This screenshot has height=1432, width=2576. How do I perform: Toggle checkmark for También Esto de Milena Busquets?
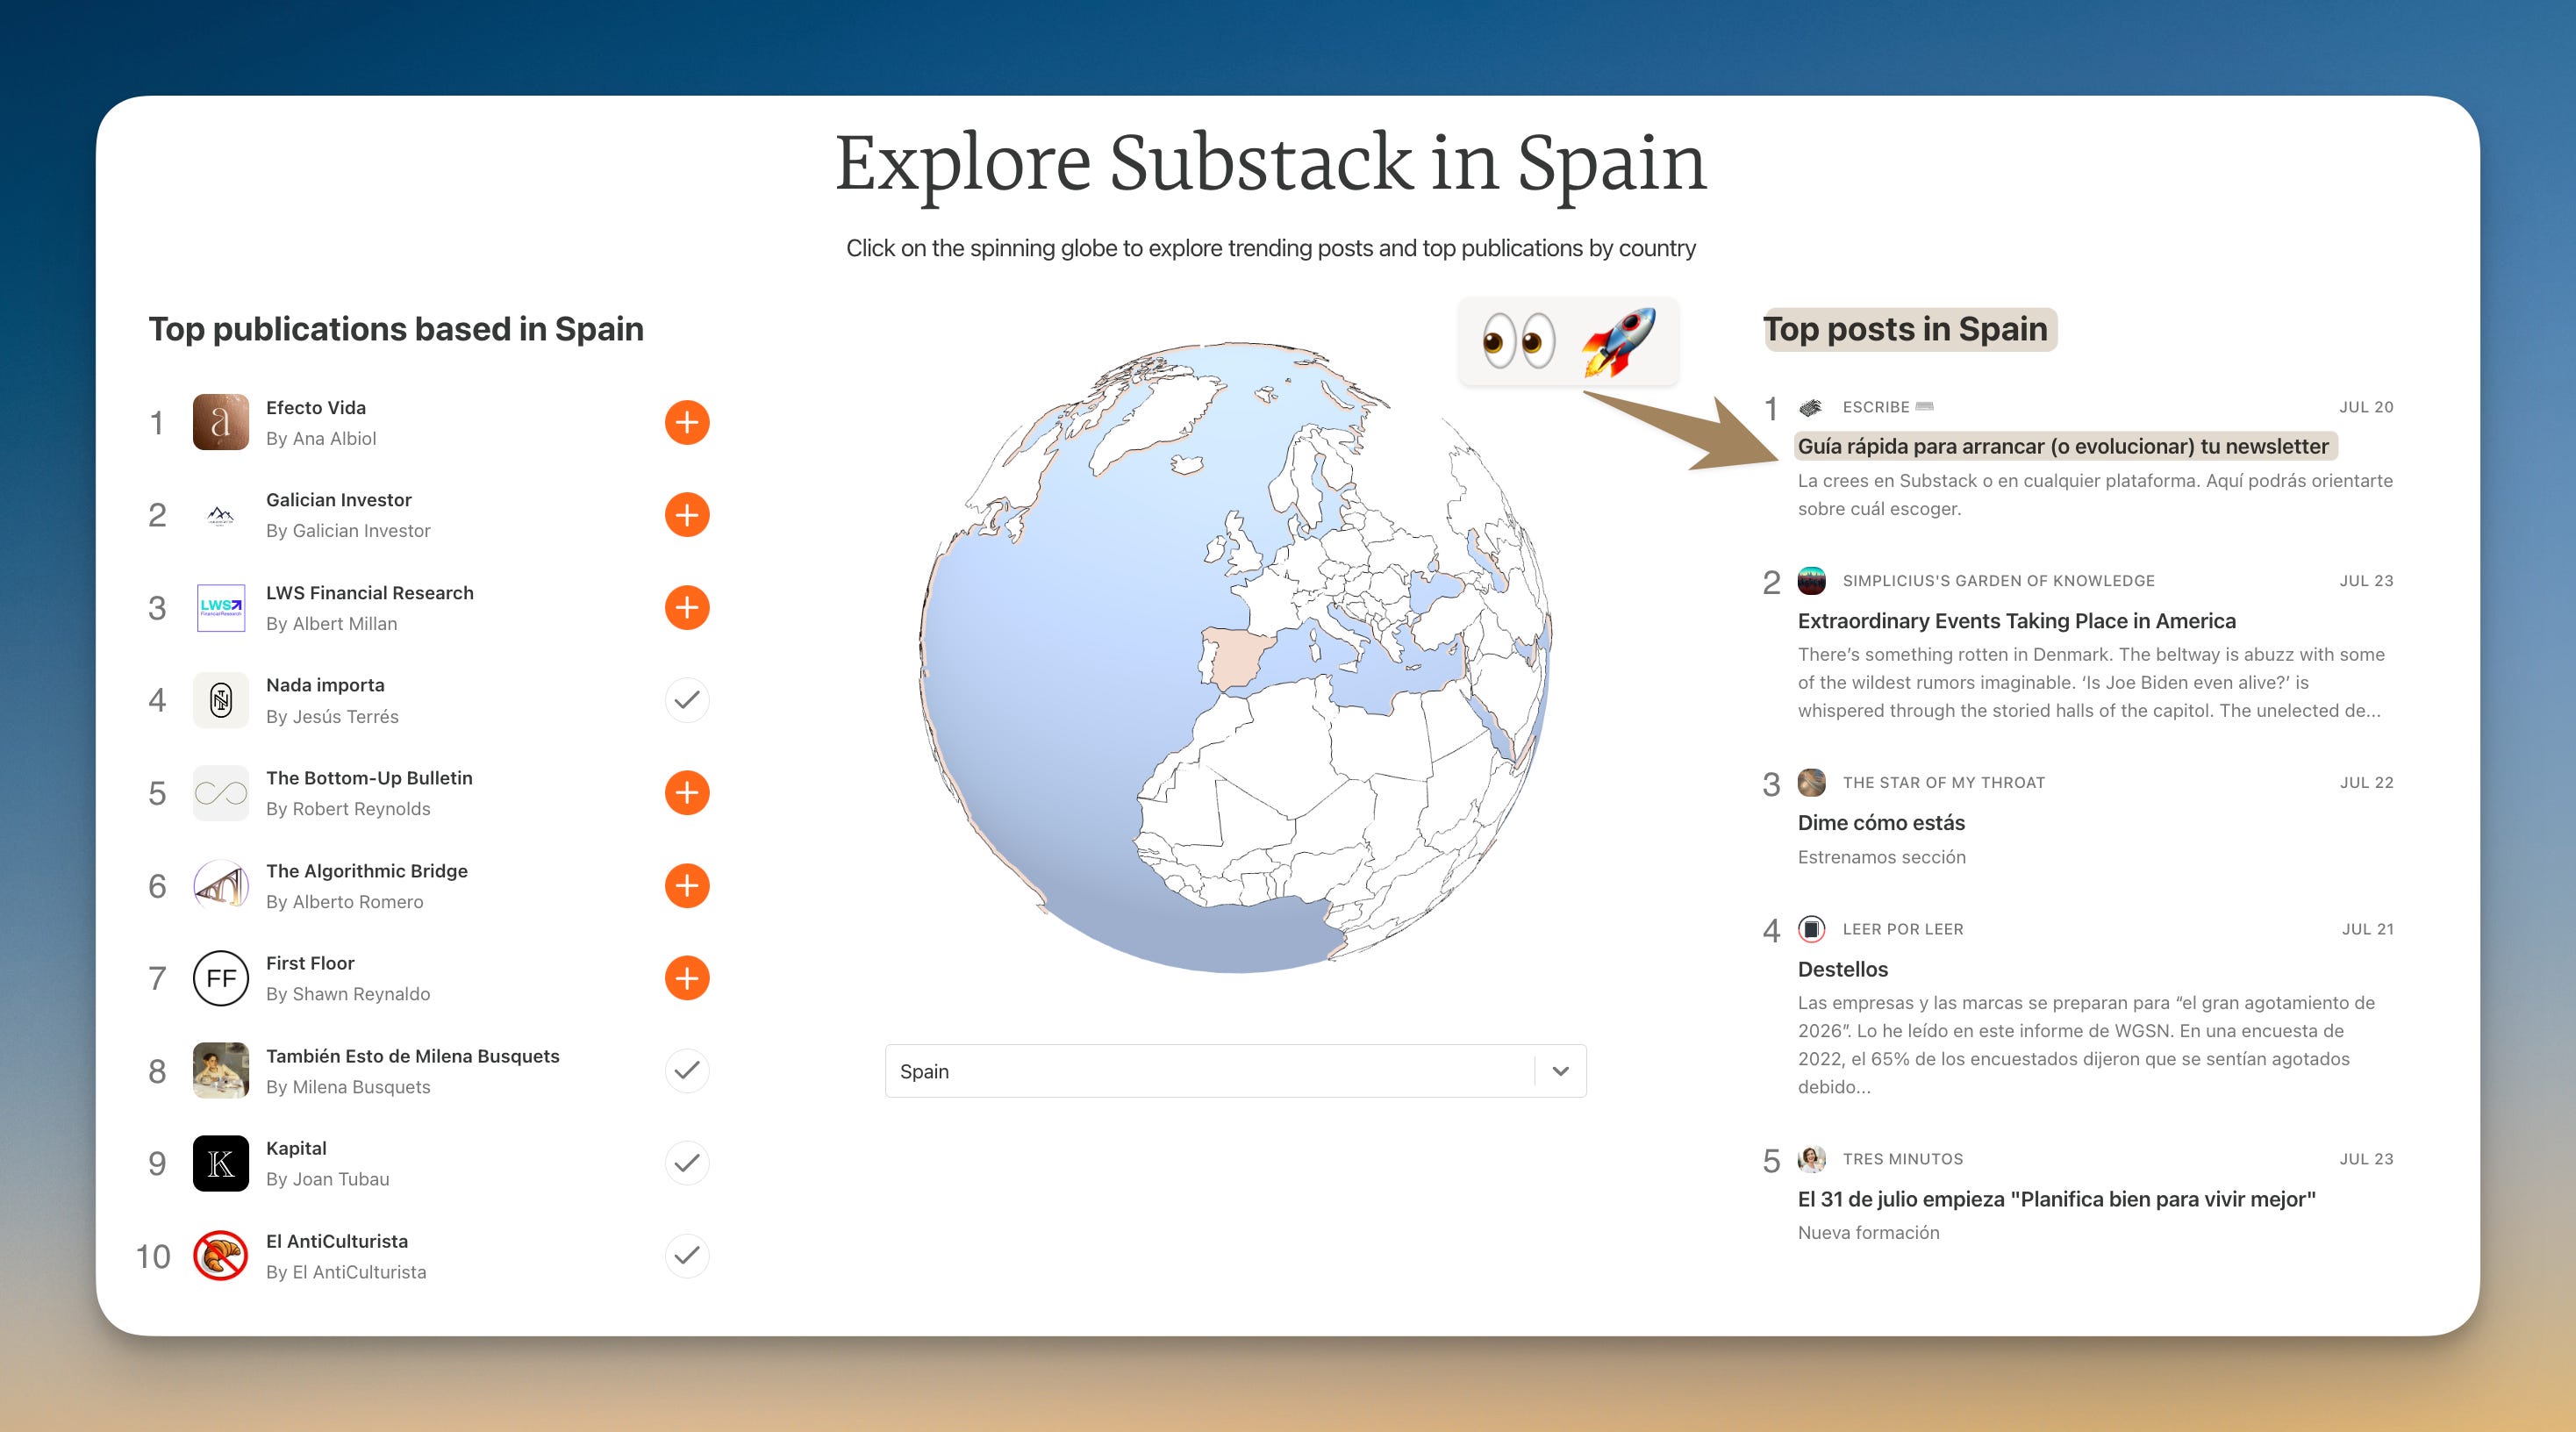click(x=686, y=1070)
